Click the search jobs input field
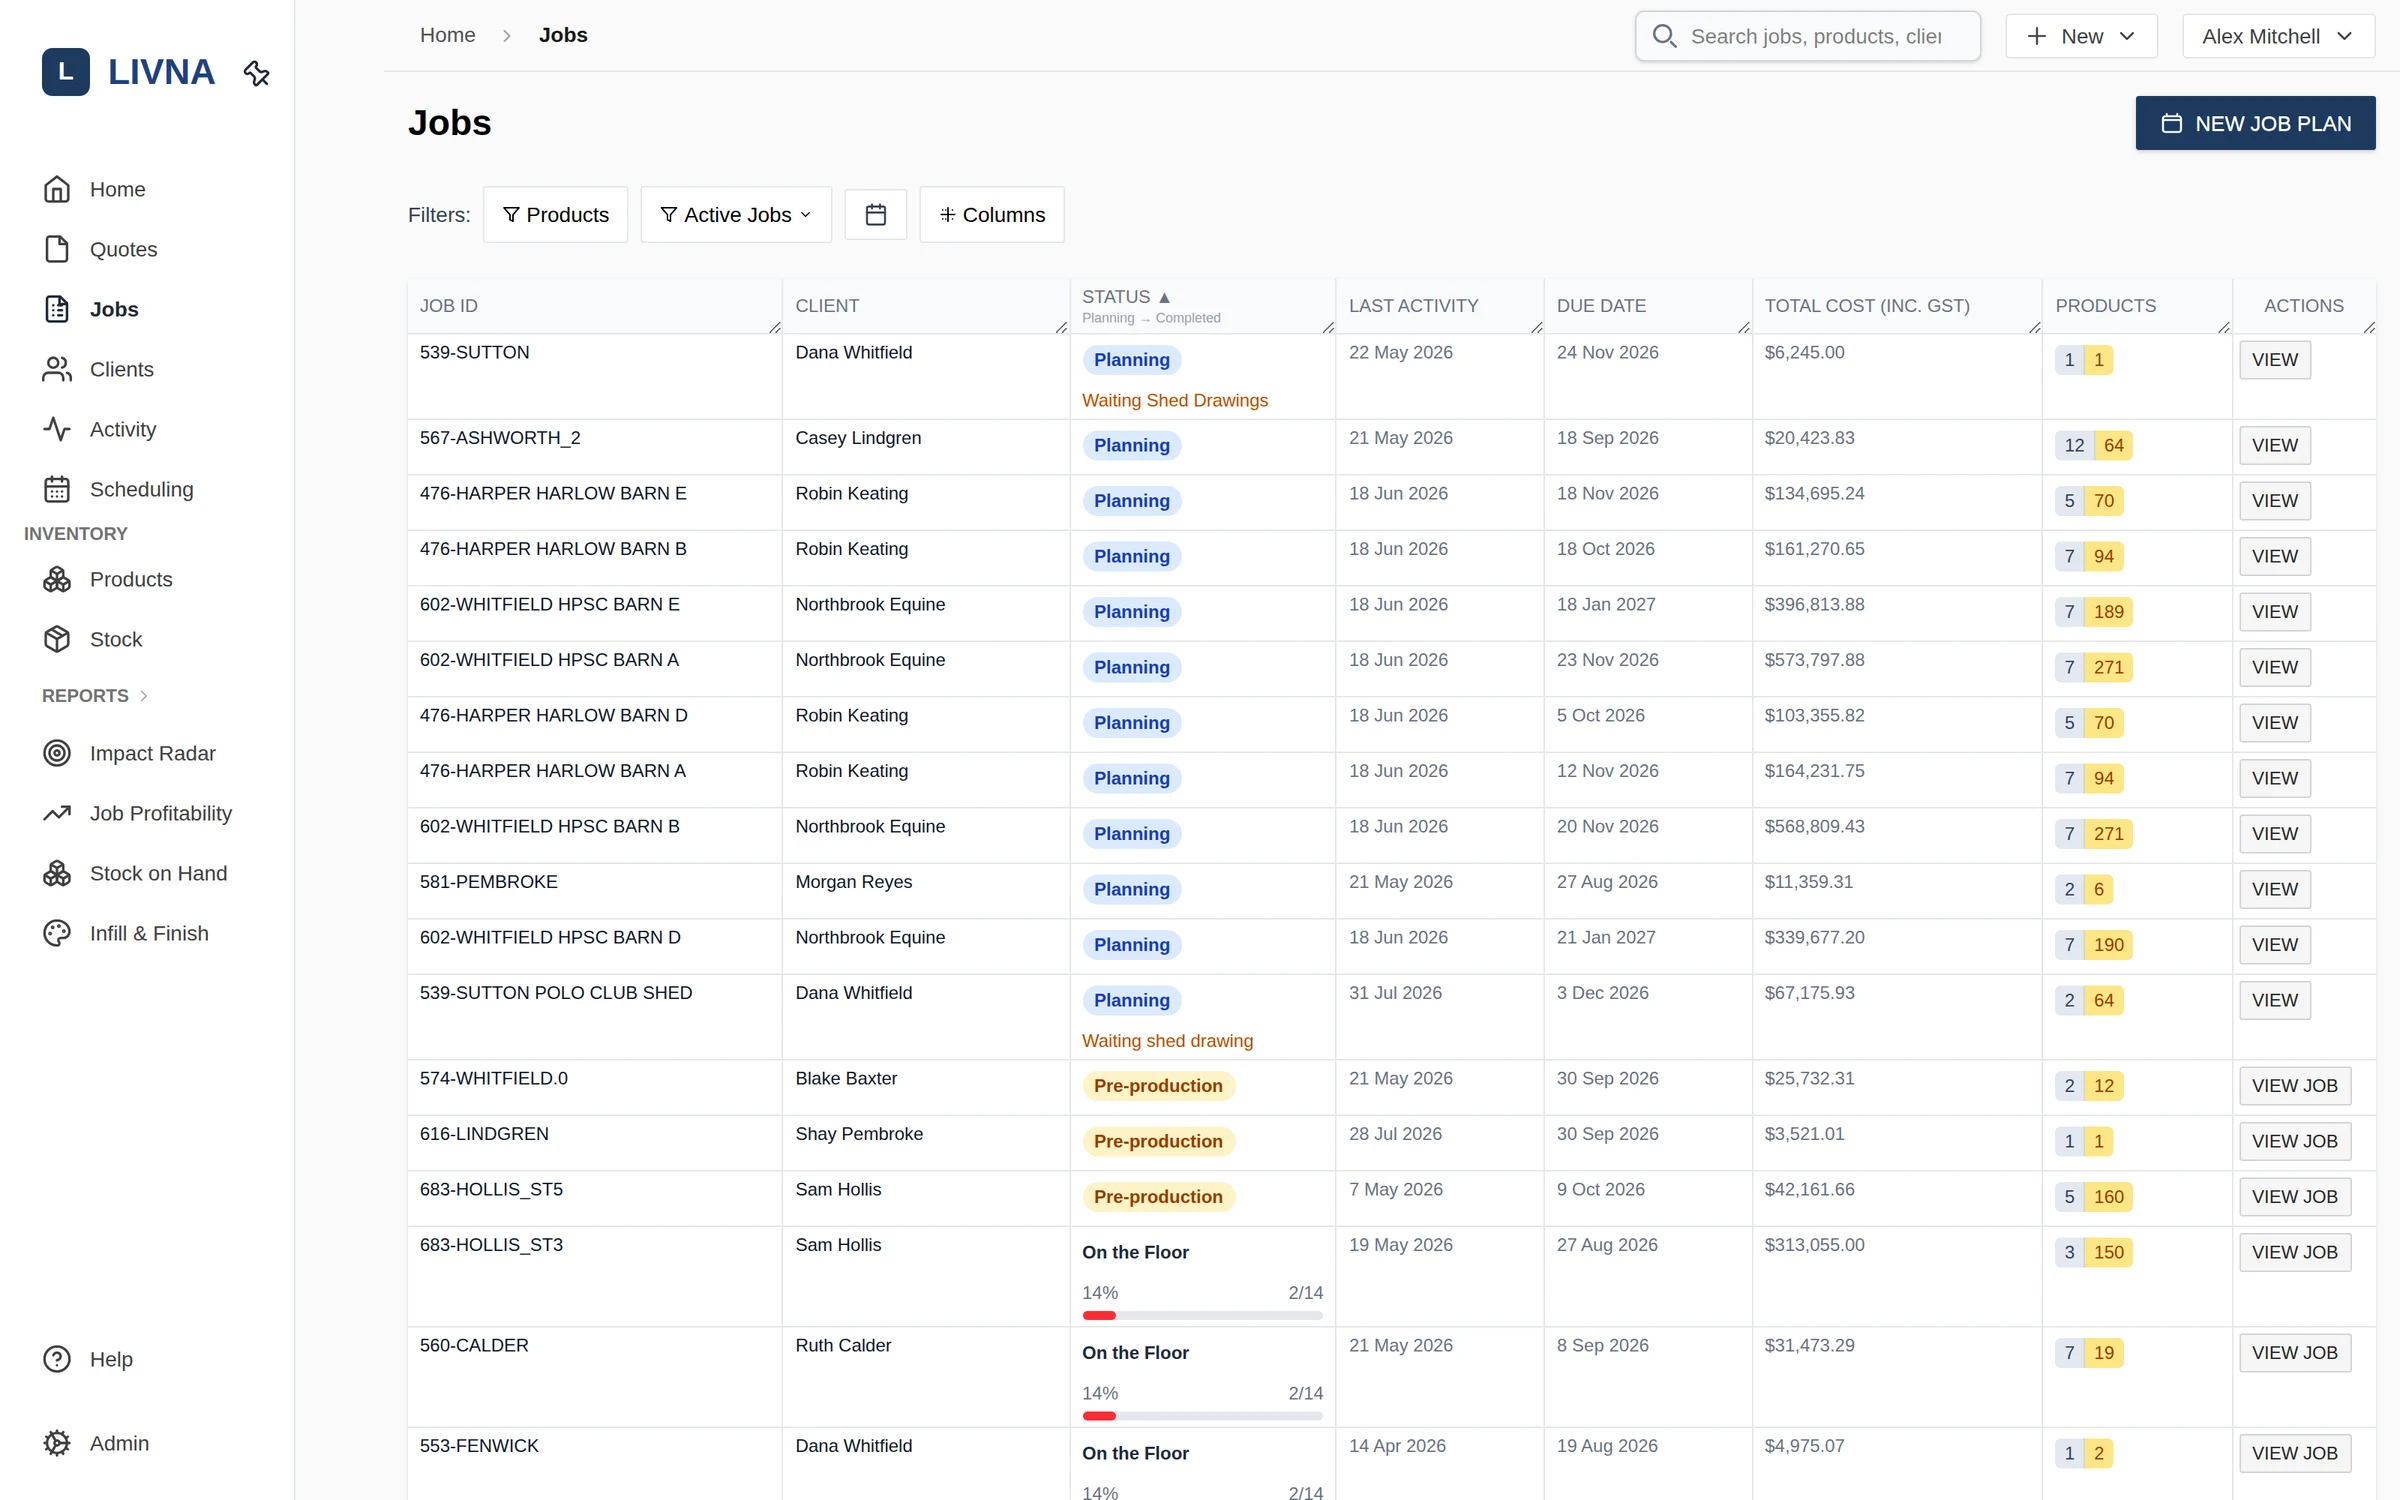 click(x=1808, y=36)
